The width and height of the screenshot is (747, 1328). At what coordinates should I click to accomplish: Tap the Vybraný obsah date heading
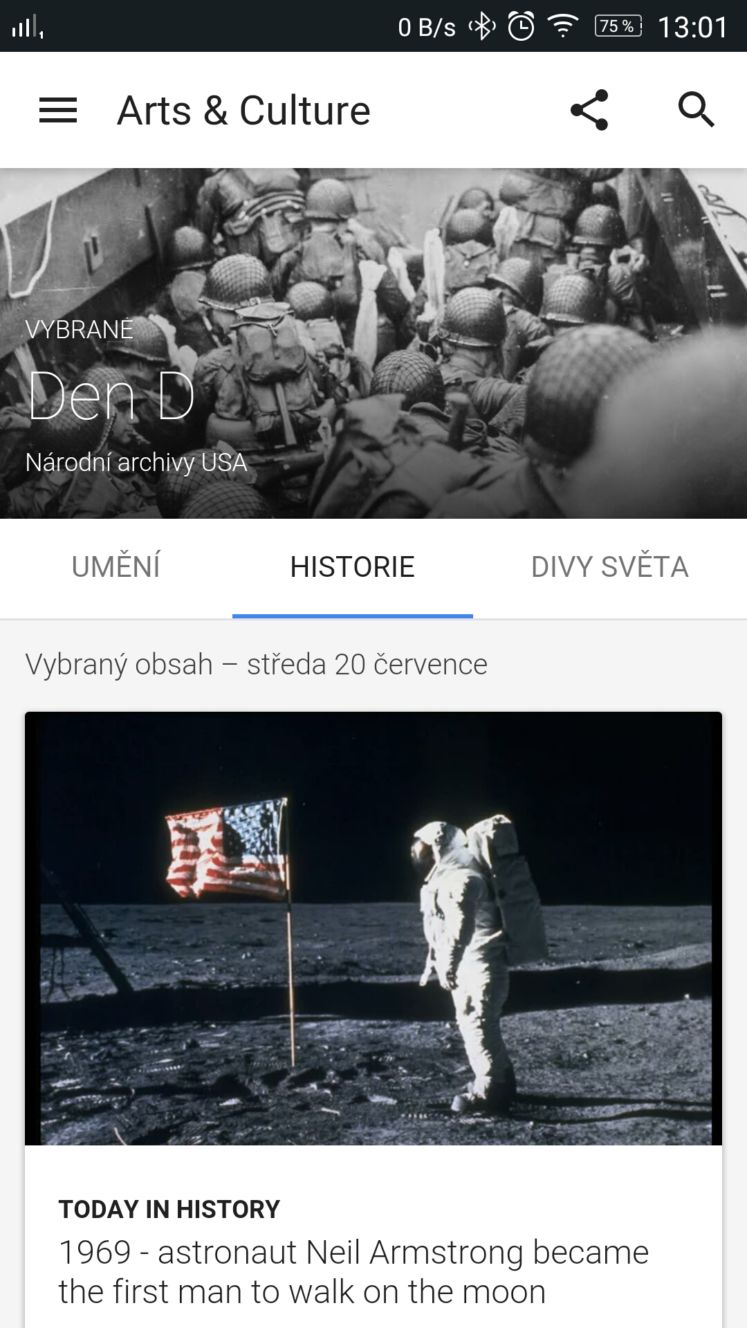click(x=256, y=665)
